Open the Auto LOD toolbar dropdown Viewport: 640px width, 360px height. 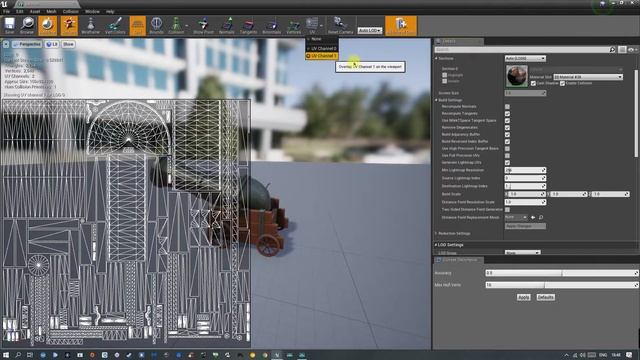370,31
